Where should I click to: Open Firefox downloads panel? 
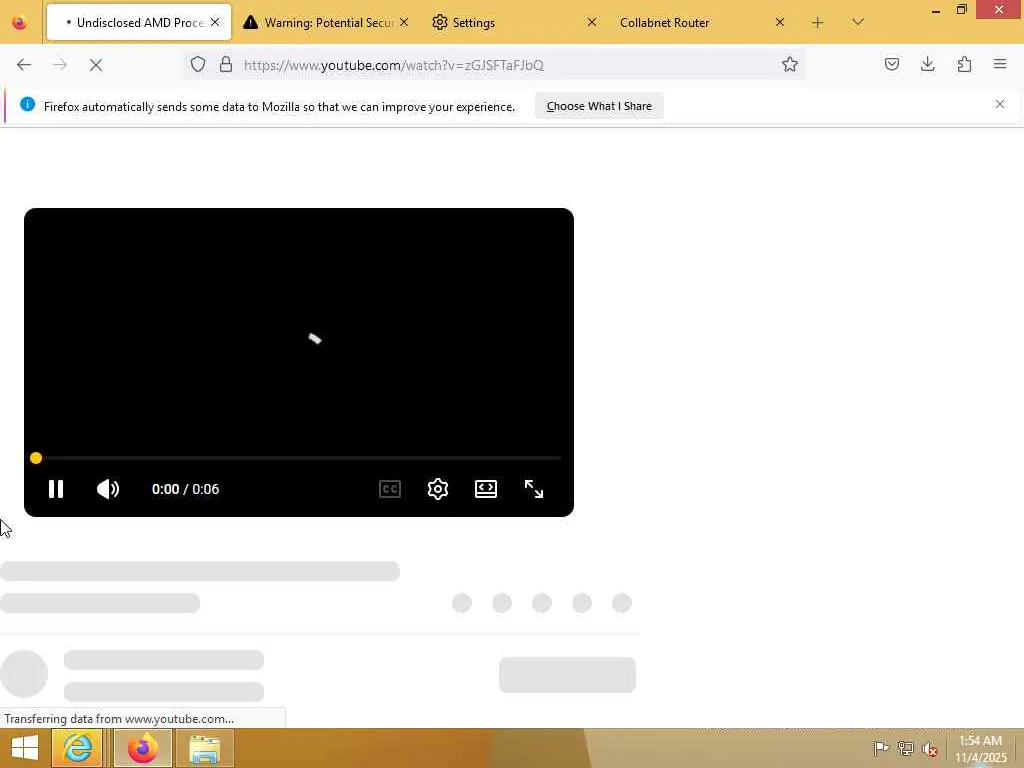click(x=927, y=64)
